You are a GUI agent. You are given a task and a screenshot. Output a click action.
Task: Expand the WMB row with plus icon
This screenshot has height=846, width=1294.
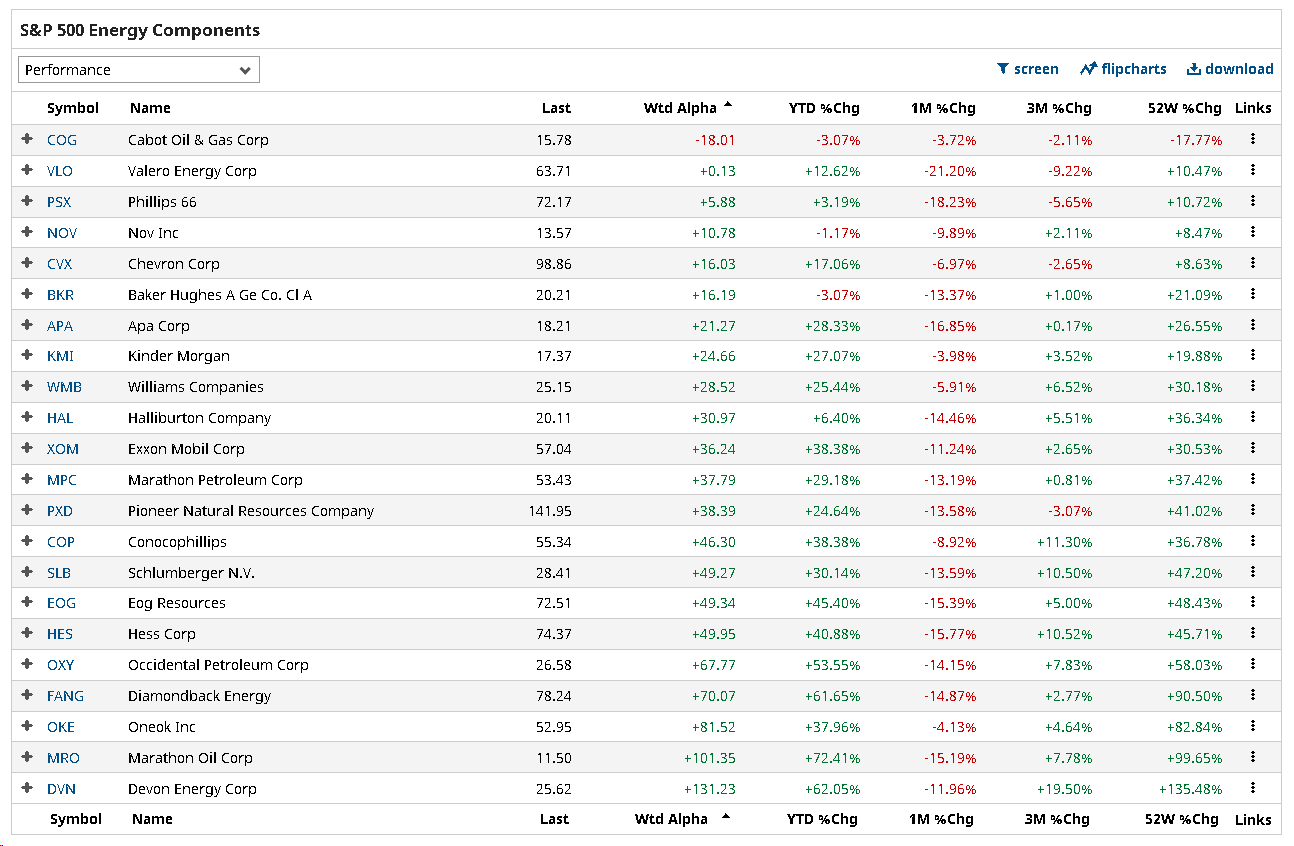pos(27,387)
